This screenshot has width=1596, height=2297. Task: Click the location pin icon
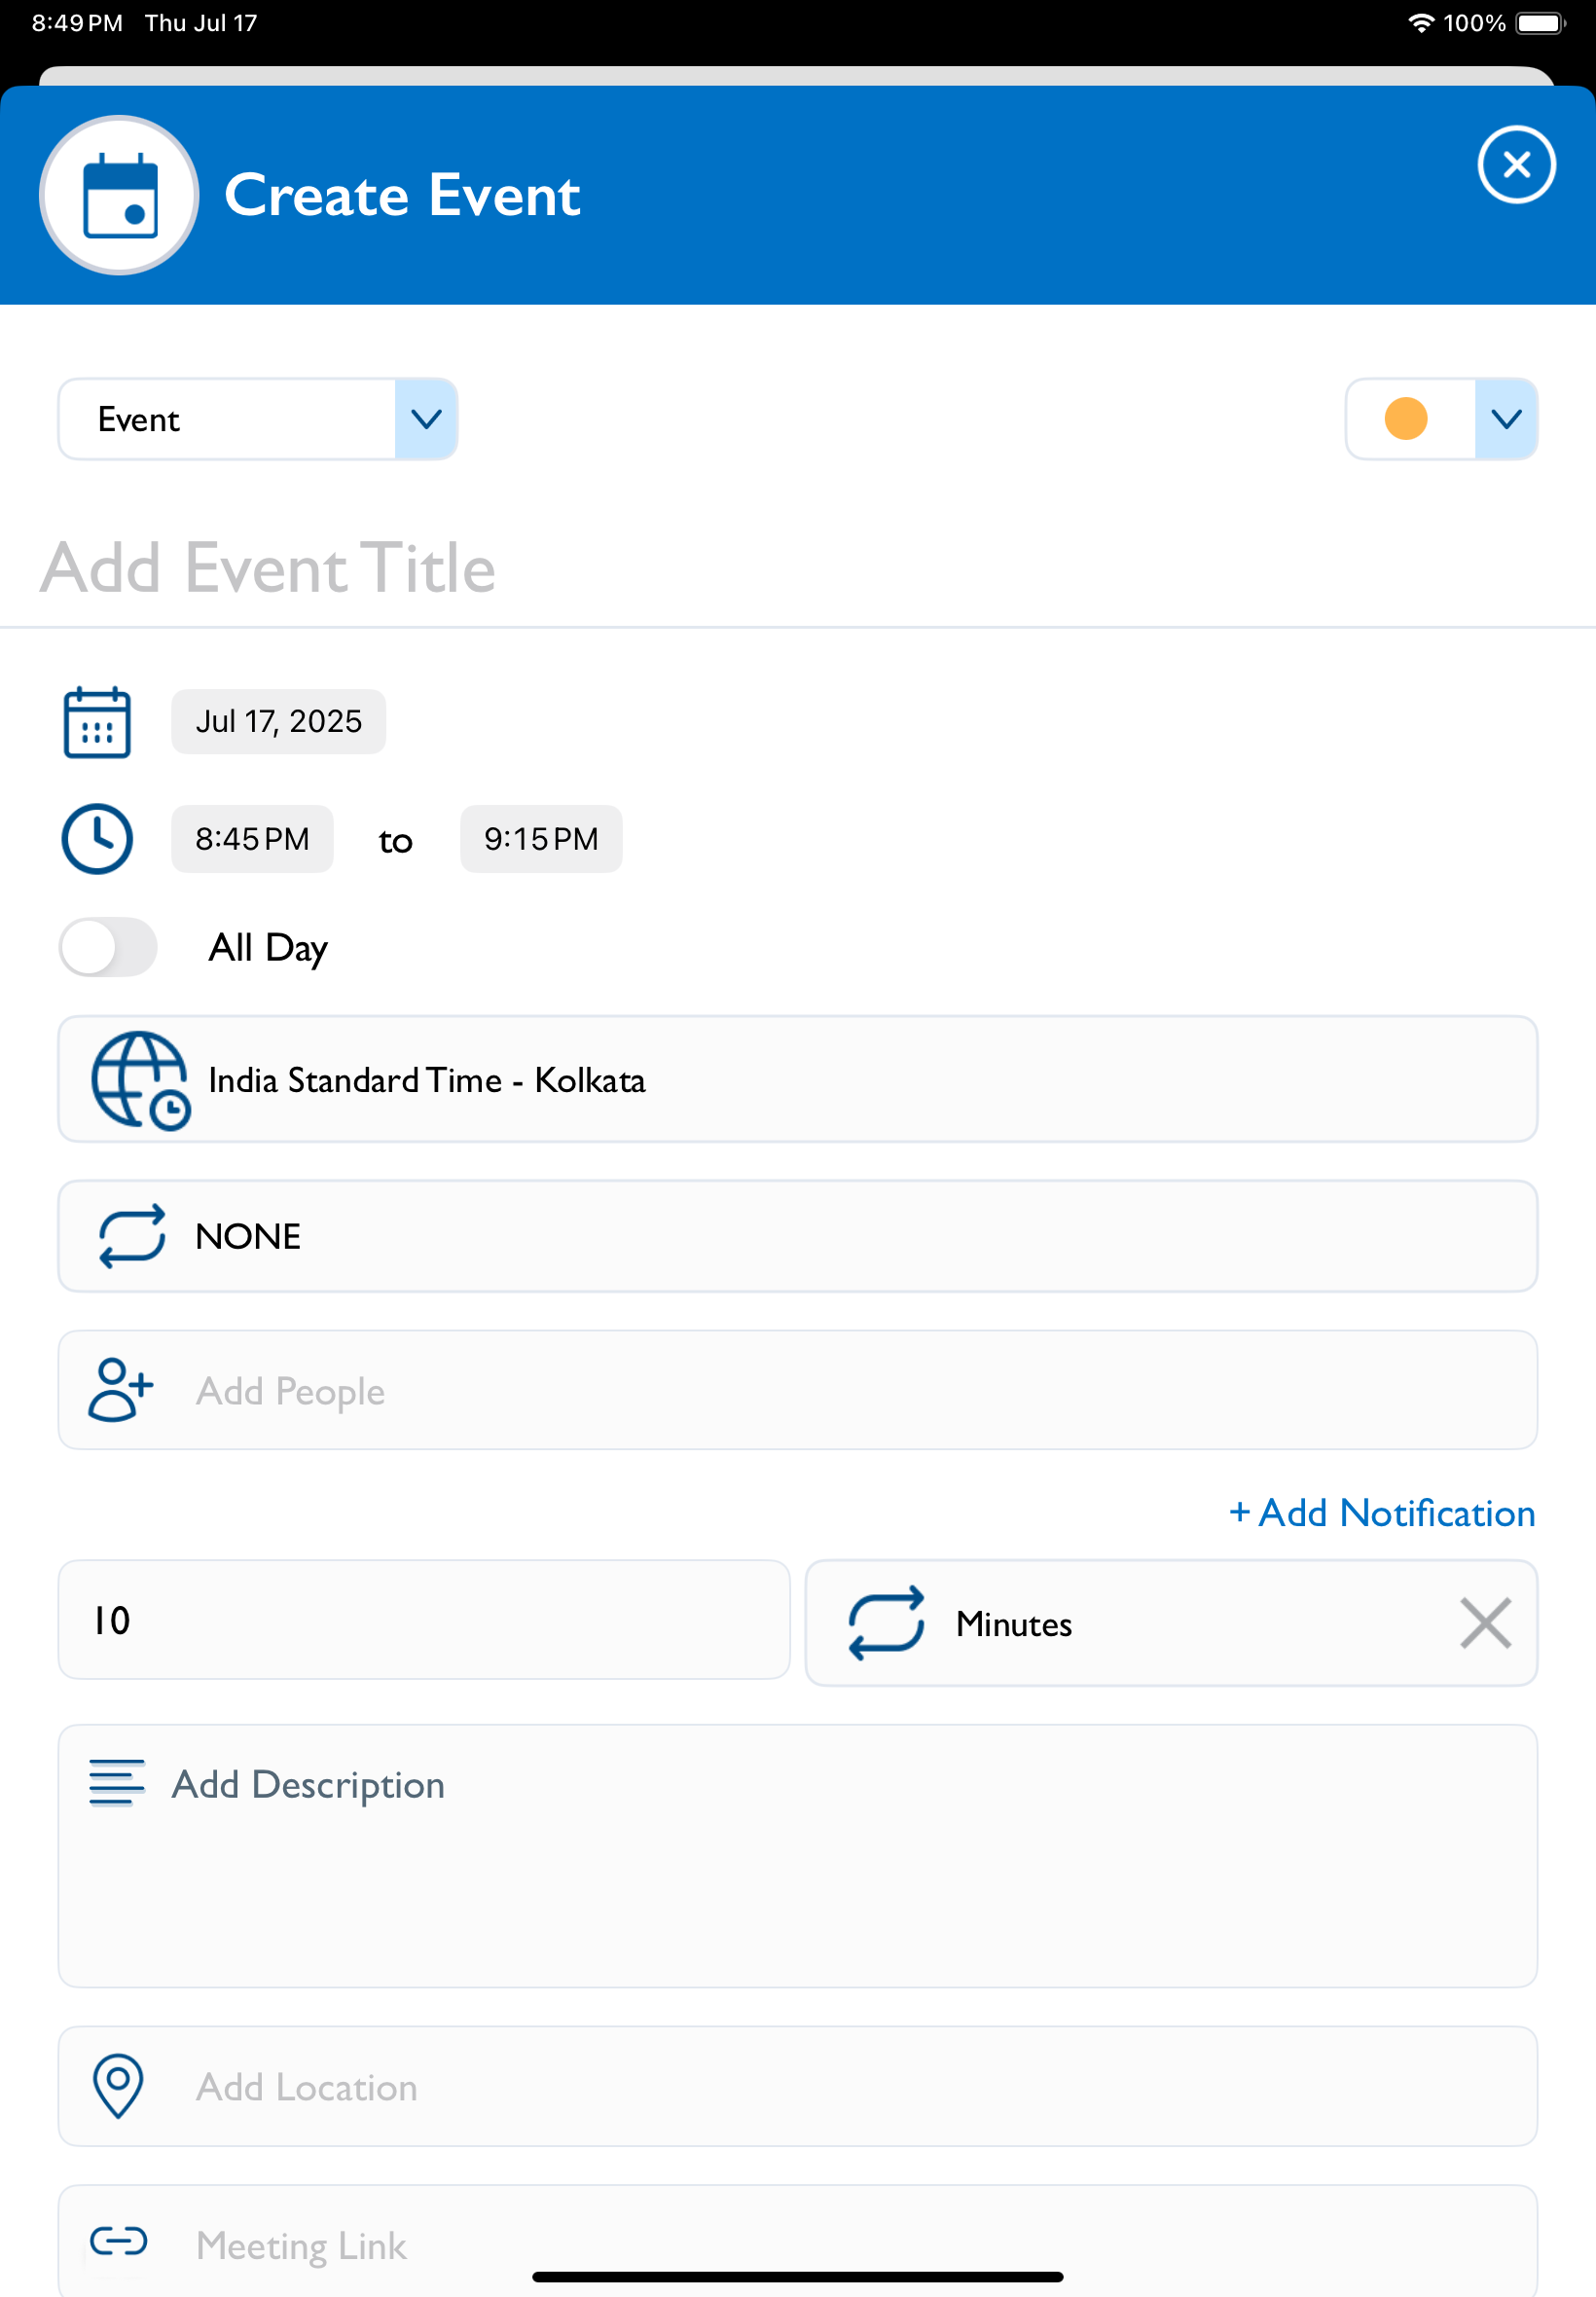pos(118,2086)
